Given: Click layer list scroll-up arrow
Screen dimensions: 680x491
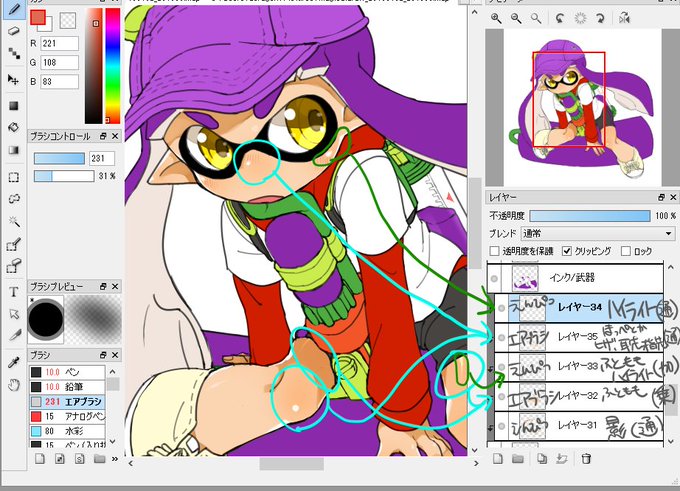Looking at the screenshot, I should (x=671, y=267).
